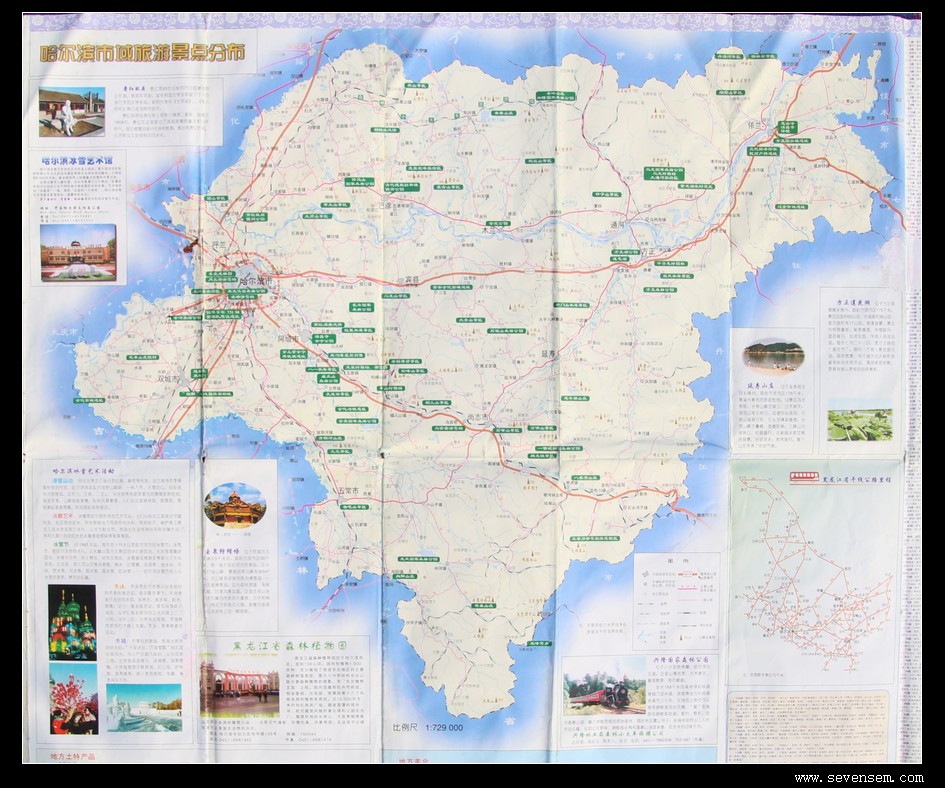The image size is (945, 788).
Task: Click the 阿城市 city label
Action: tap(289, 338)
